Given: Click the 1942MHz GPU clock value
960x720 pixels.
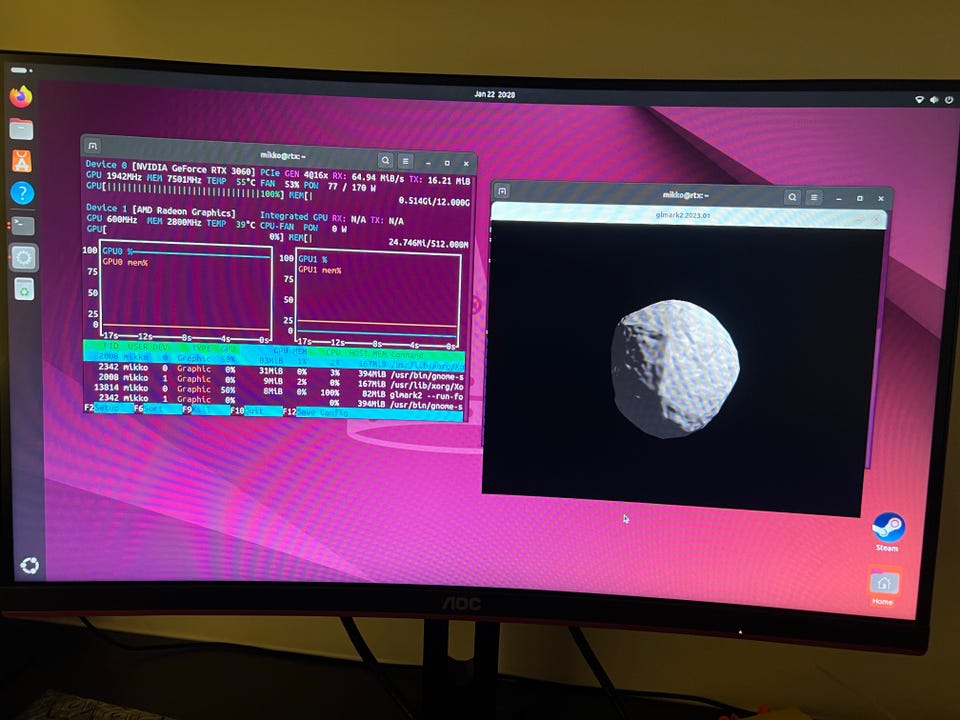Looking at the screenshot, I should coord(124,176).
